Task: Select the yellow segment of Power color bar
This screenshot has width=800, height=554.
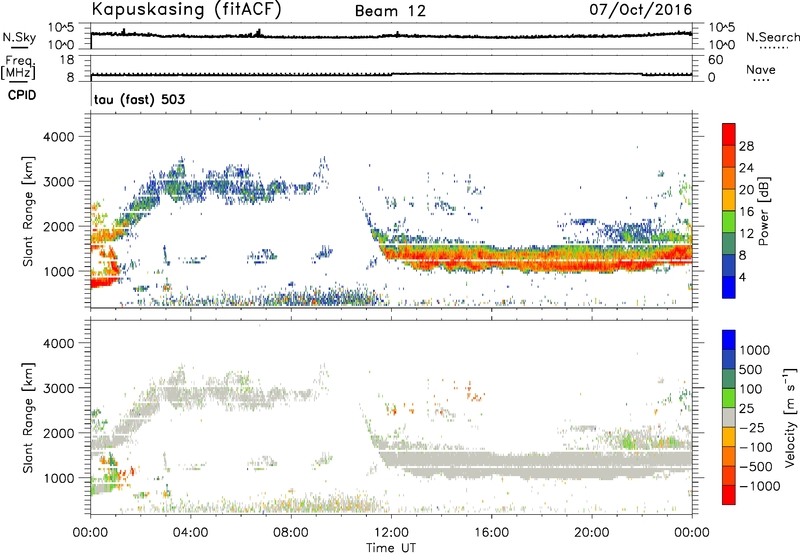Action: (729, 200)
